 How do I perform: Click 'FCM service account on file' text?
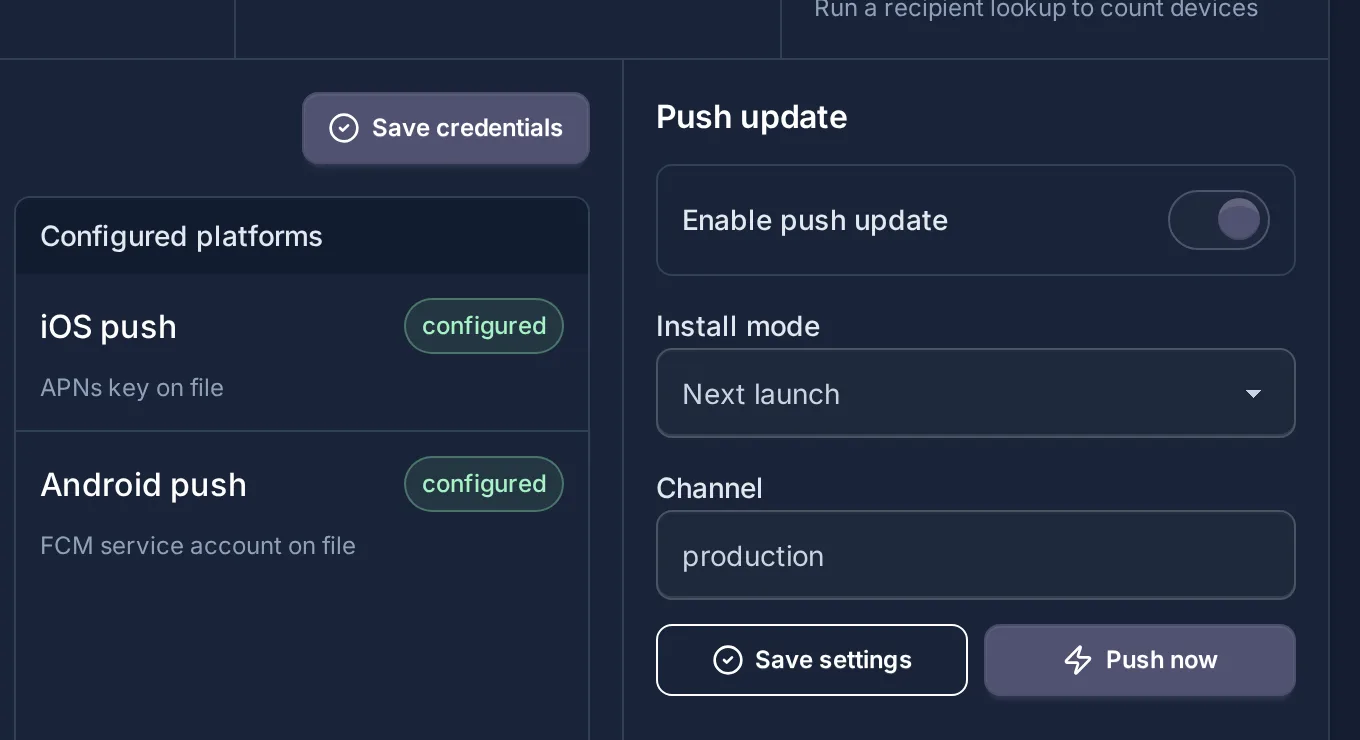pyautogui.click(x=198, y=546)
